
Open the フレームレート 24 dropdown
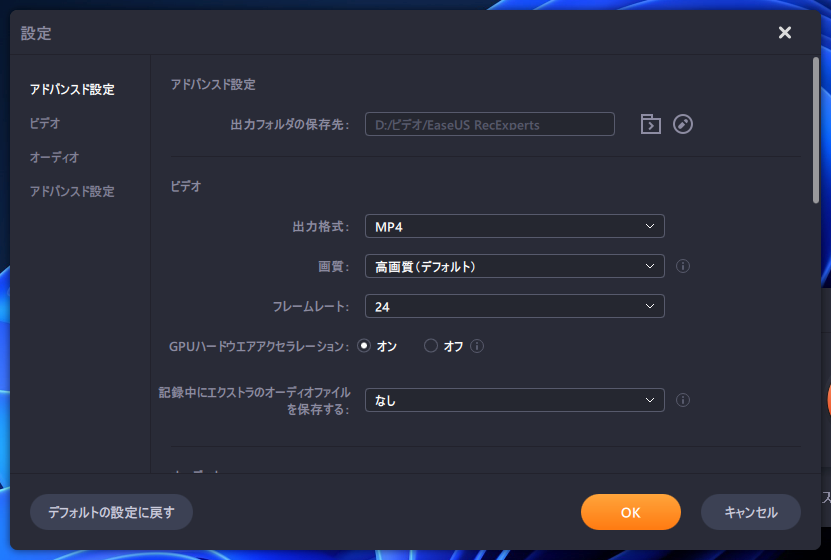(515, 306)
